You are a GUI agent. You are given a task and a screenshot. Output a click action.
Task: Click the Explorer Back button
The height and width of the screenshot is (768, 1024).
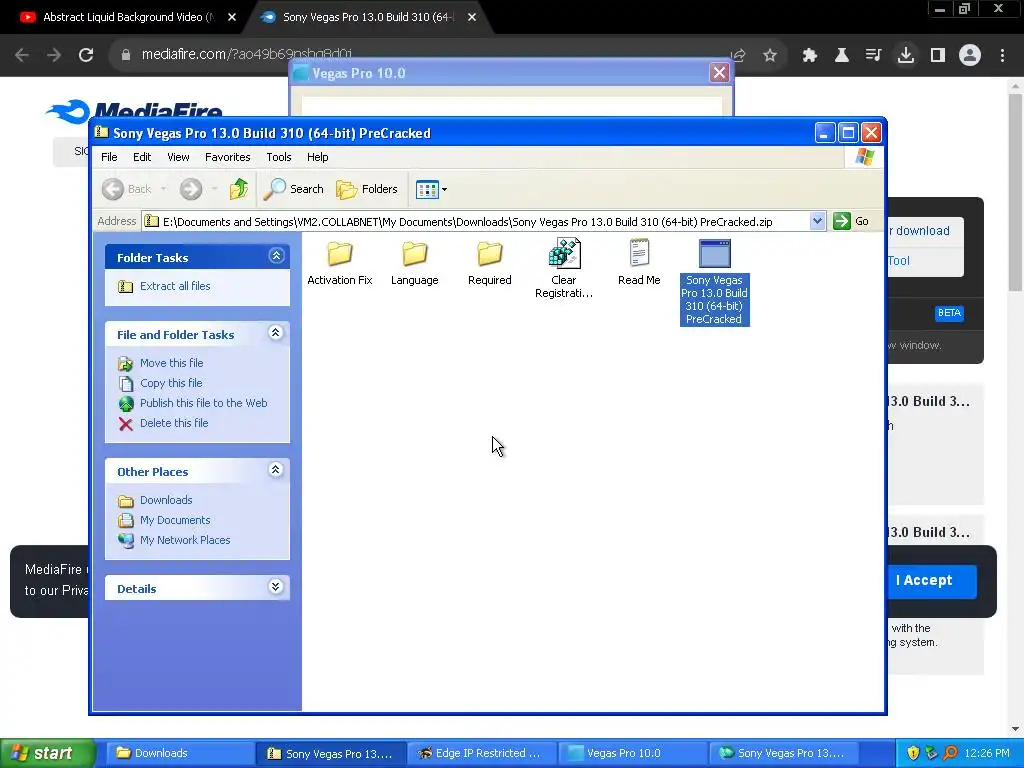pos(127,189)
